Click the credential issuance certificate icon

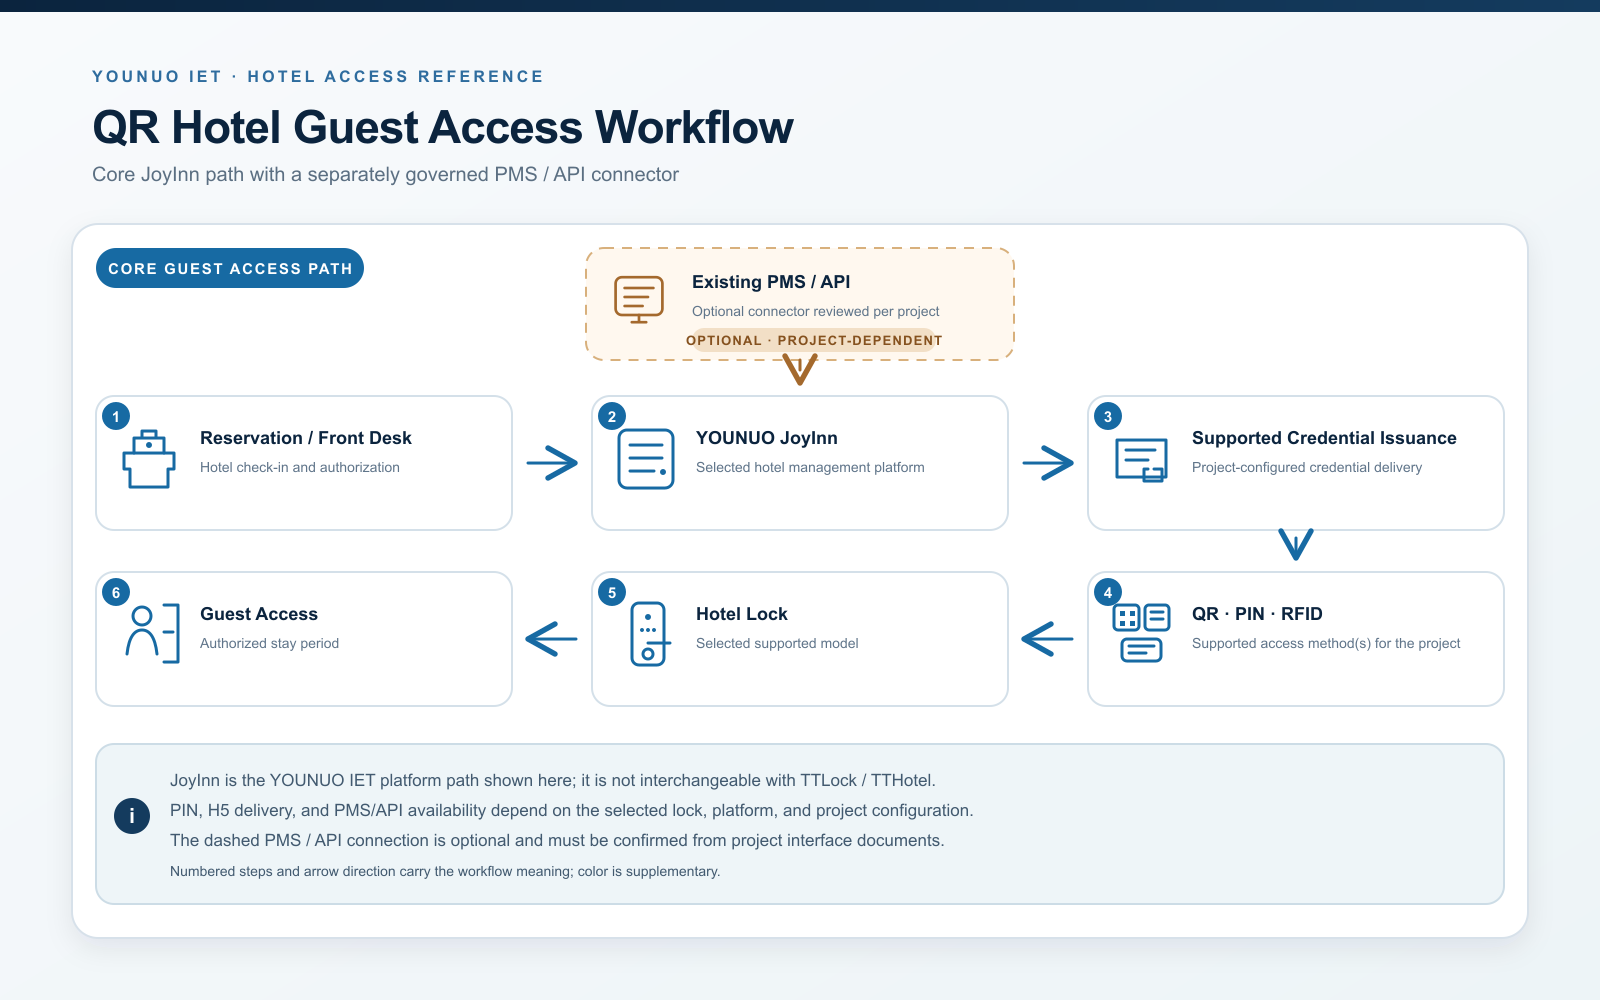coord(1141,460)
